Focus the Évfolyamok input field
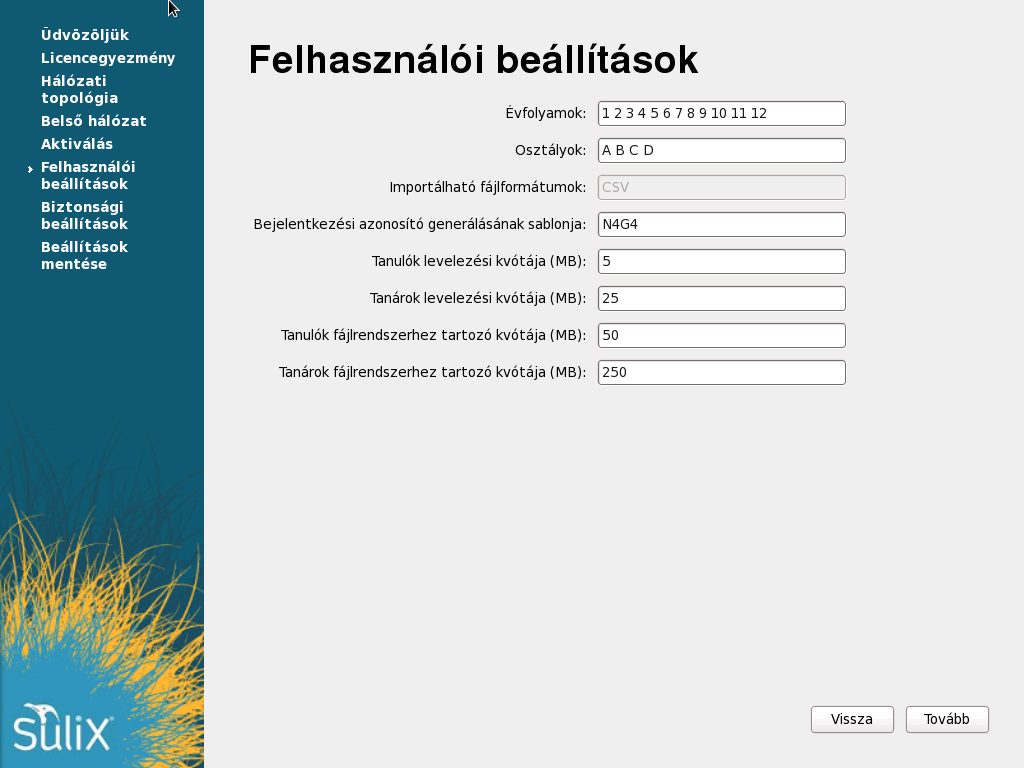Image resolution: width=1024 pixels, height=768 pixels. (722, 114)
